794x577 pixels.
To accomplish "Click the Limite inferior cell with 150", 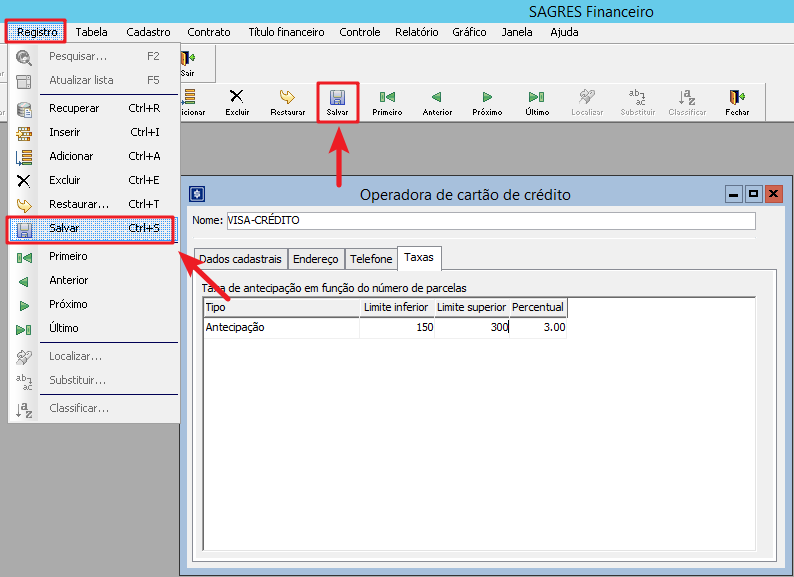I will click(x=397, y=327).
